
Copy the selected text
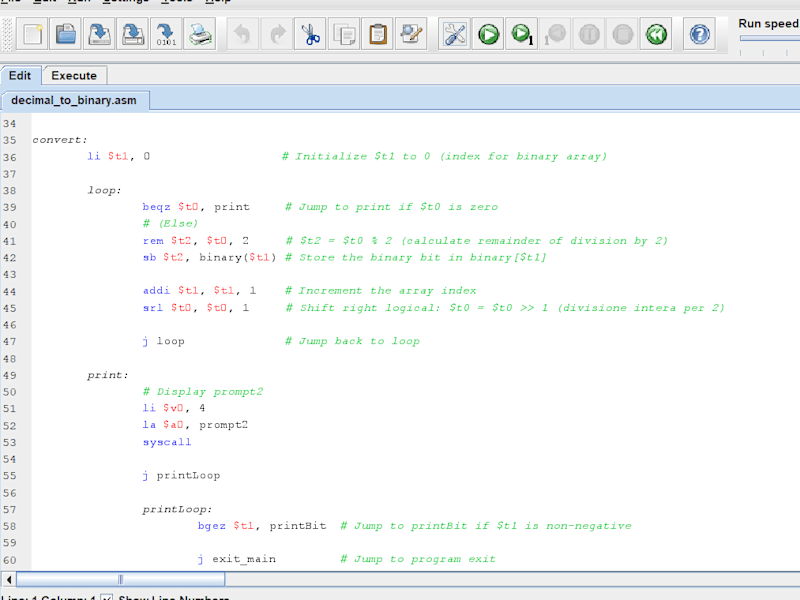[x=344, y=34]
